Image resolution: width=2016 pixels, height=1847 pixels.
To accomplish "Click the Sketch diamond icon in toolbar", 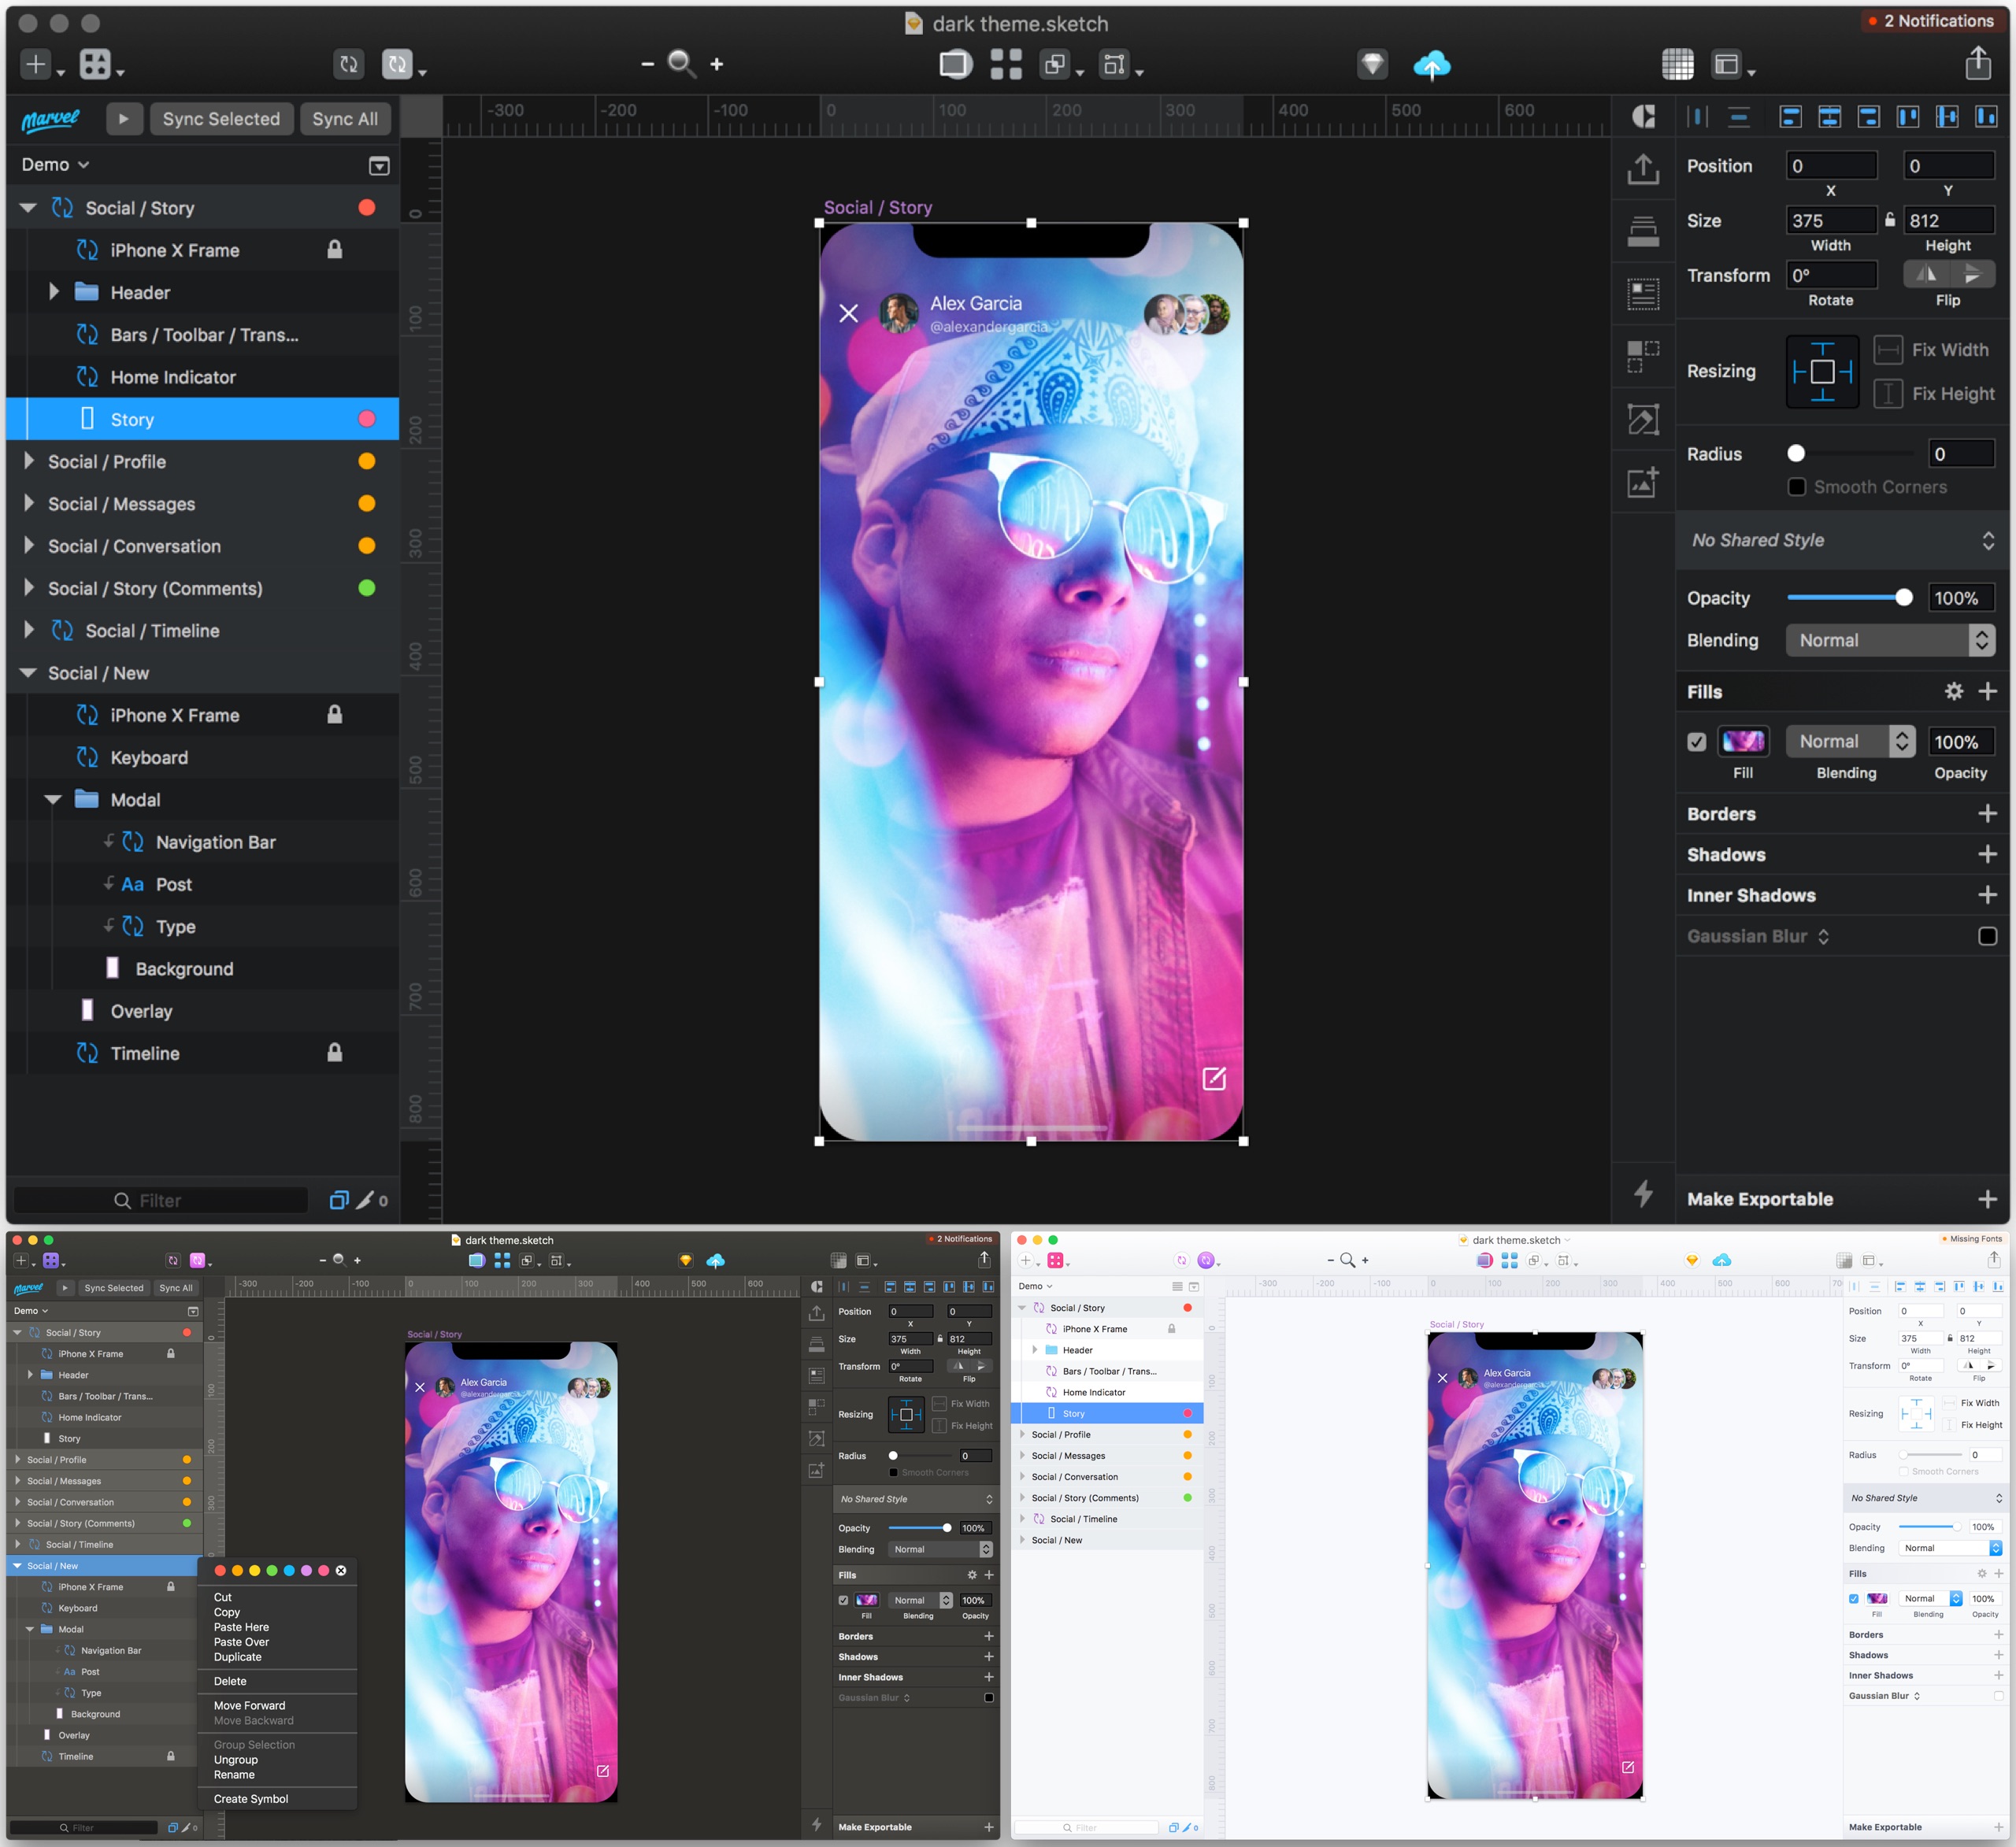I will [x=1372, y=65].
